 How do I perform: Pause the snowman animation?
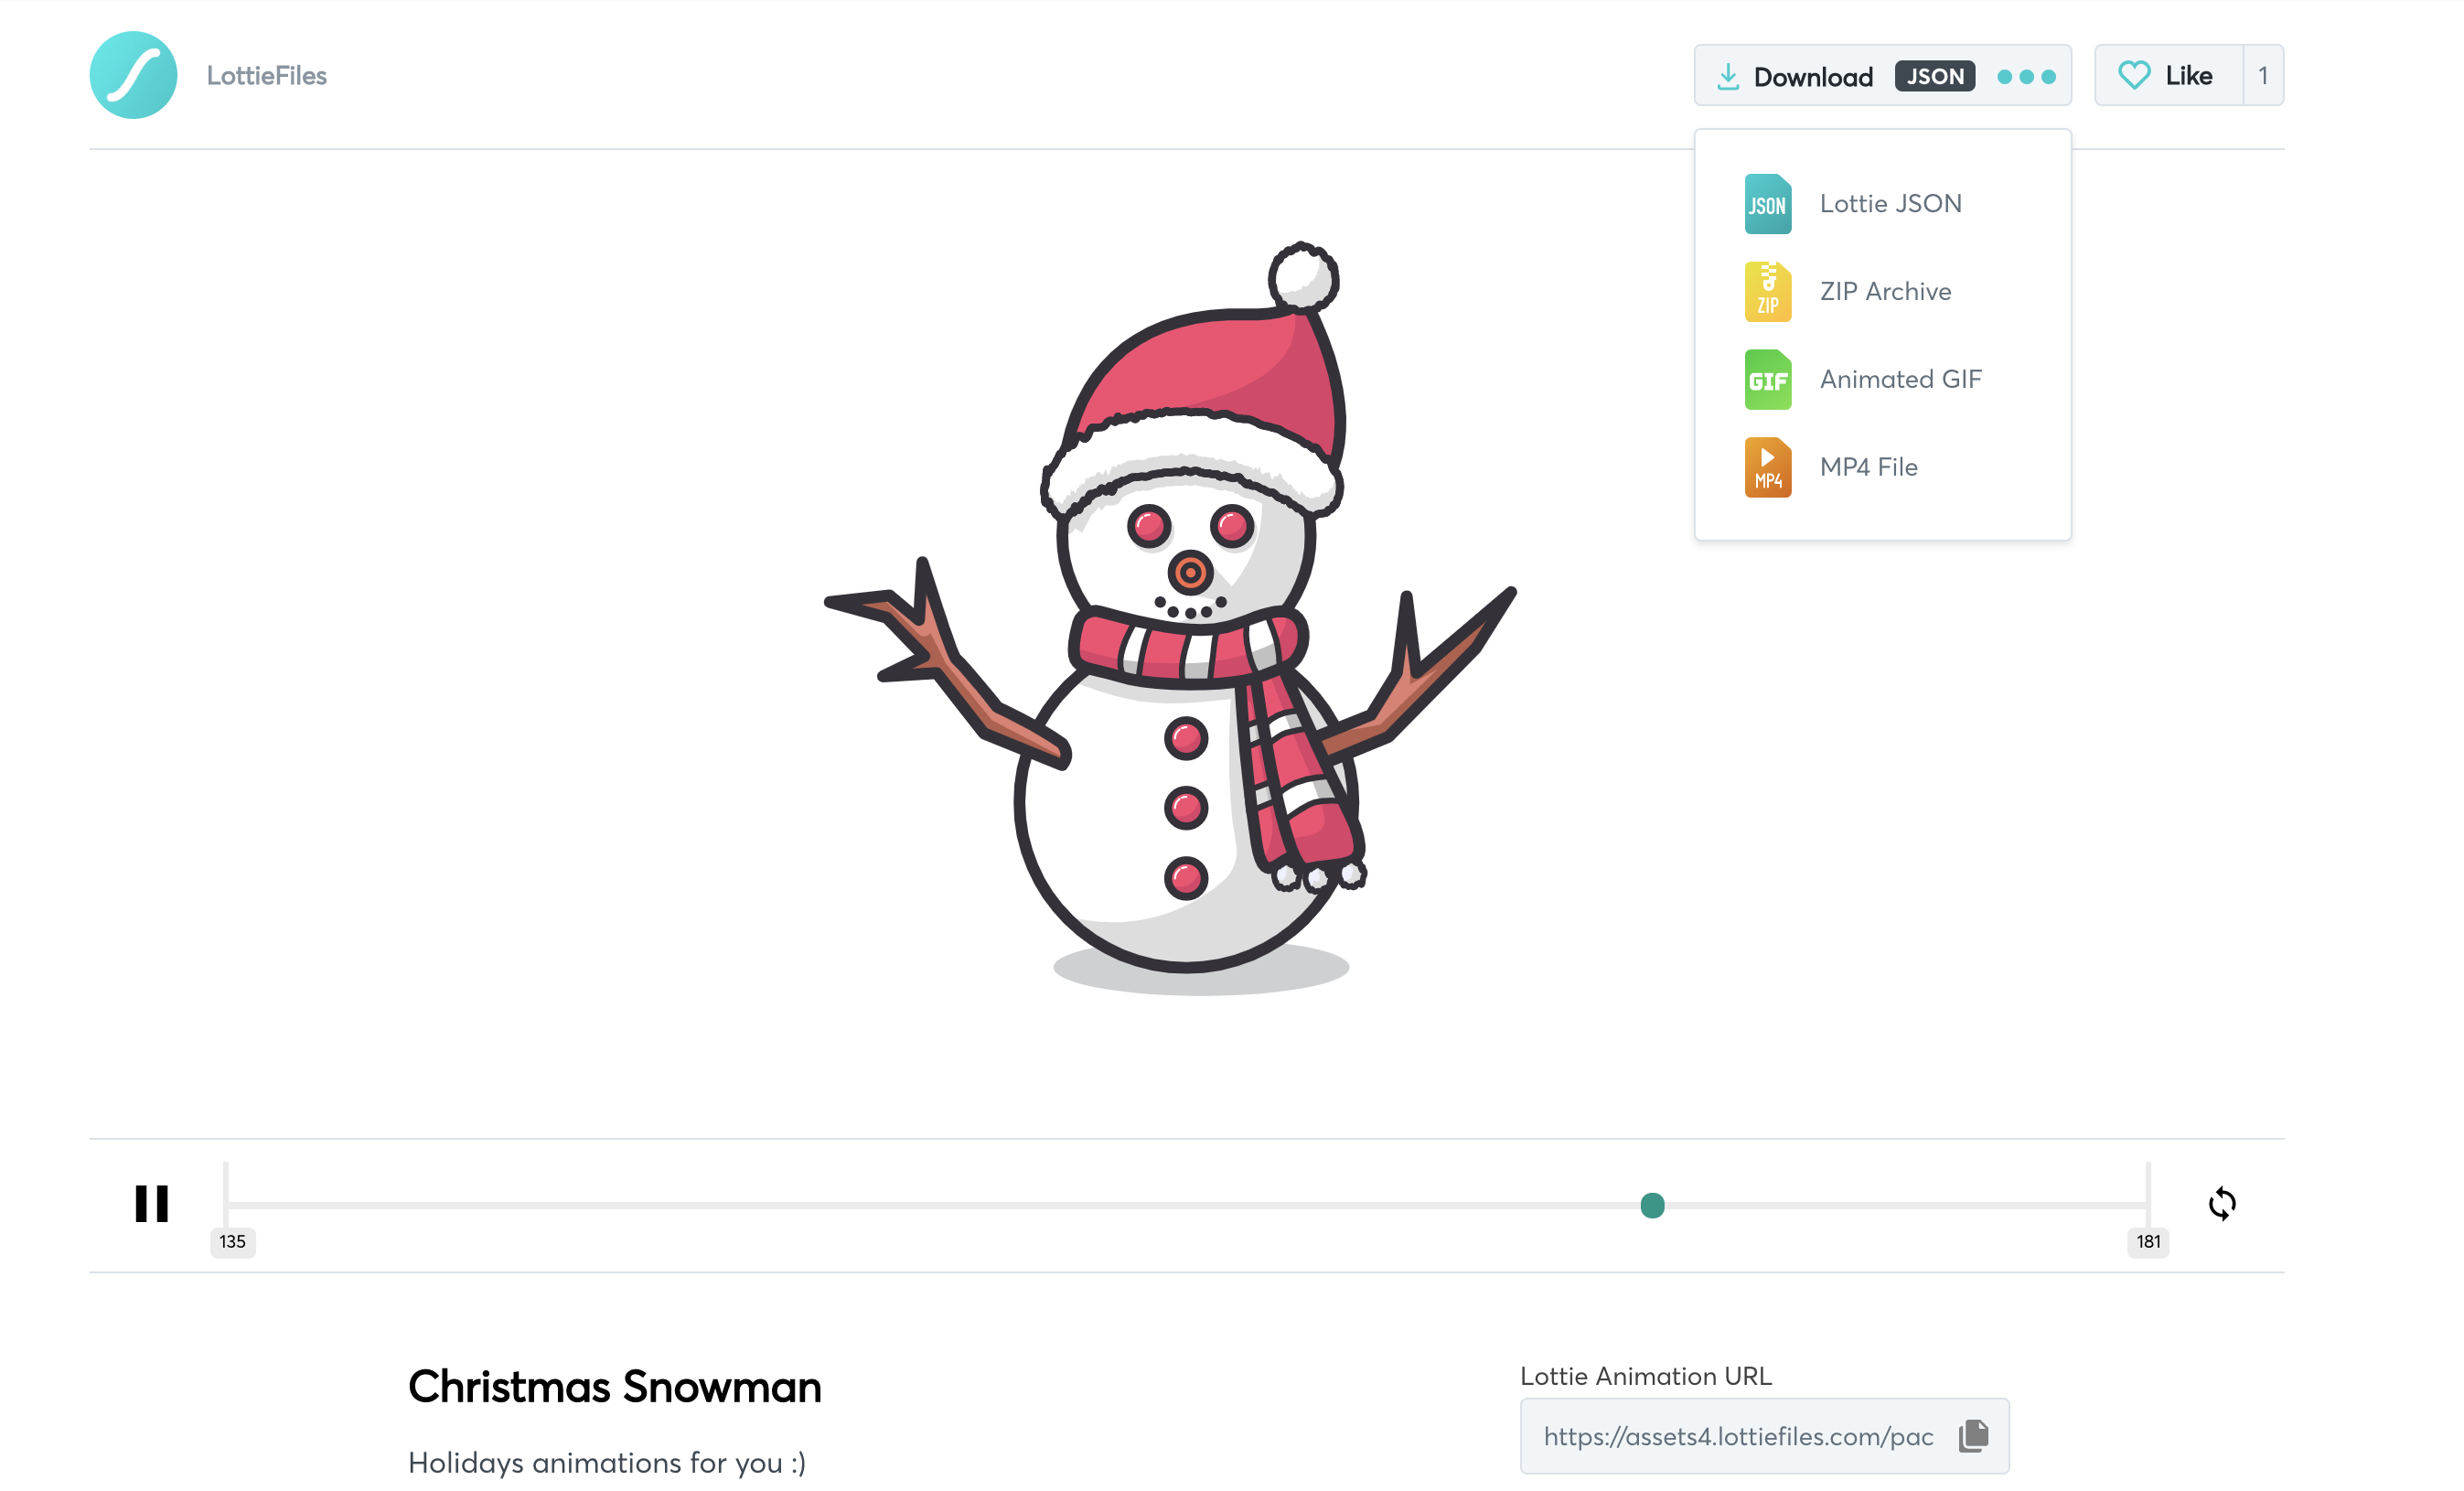(x=150, y=1202)
